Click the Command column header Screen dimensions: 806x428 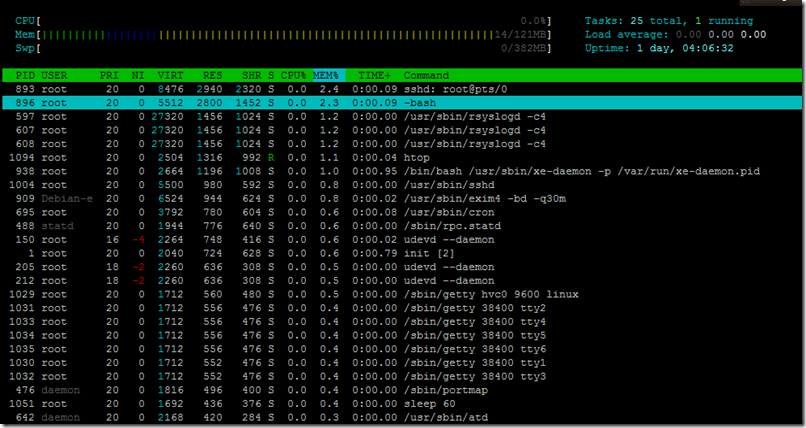click(426, 76)
